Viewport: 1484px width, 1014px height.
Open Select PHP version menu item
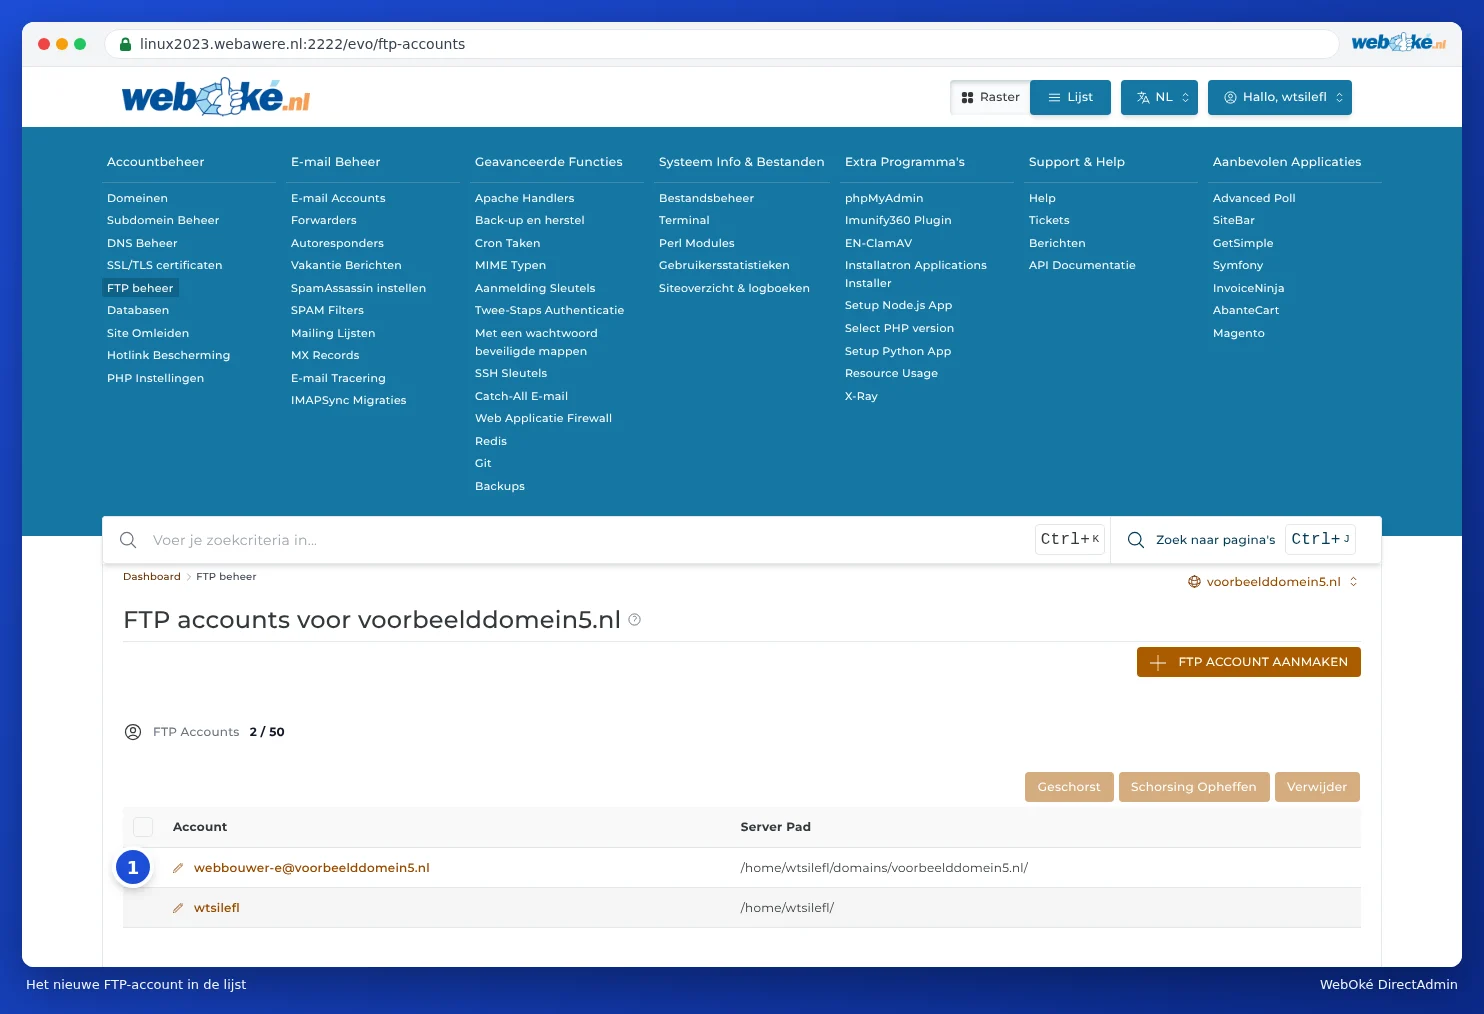(x=899, y=328)
